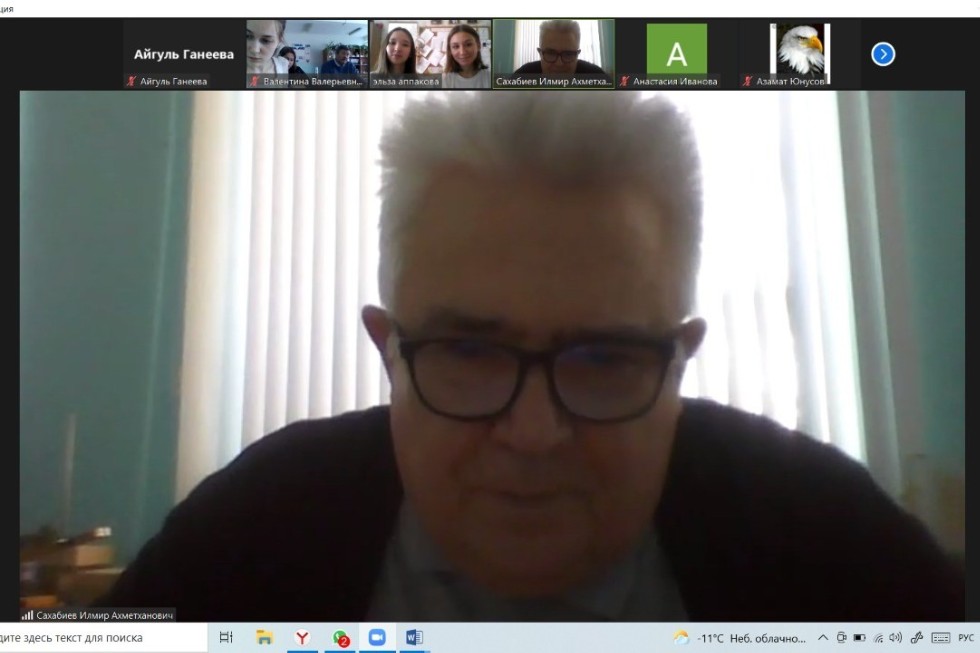Image resolution: width=980 pixels, height=653 pixels.
Task: Open the app with red notification badge
Action: [x=340, y=637]
